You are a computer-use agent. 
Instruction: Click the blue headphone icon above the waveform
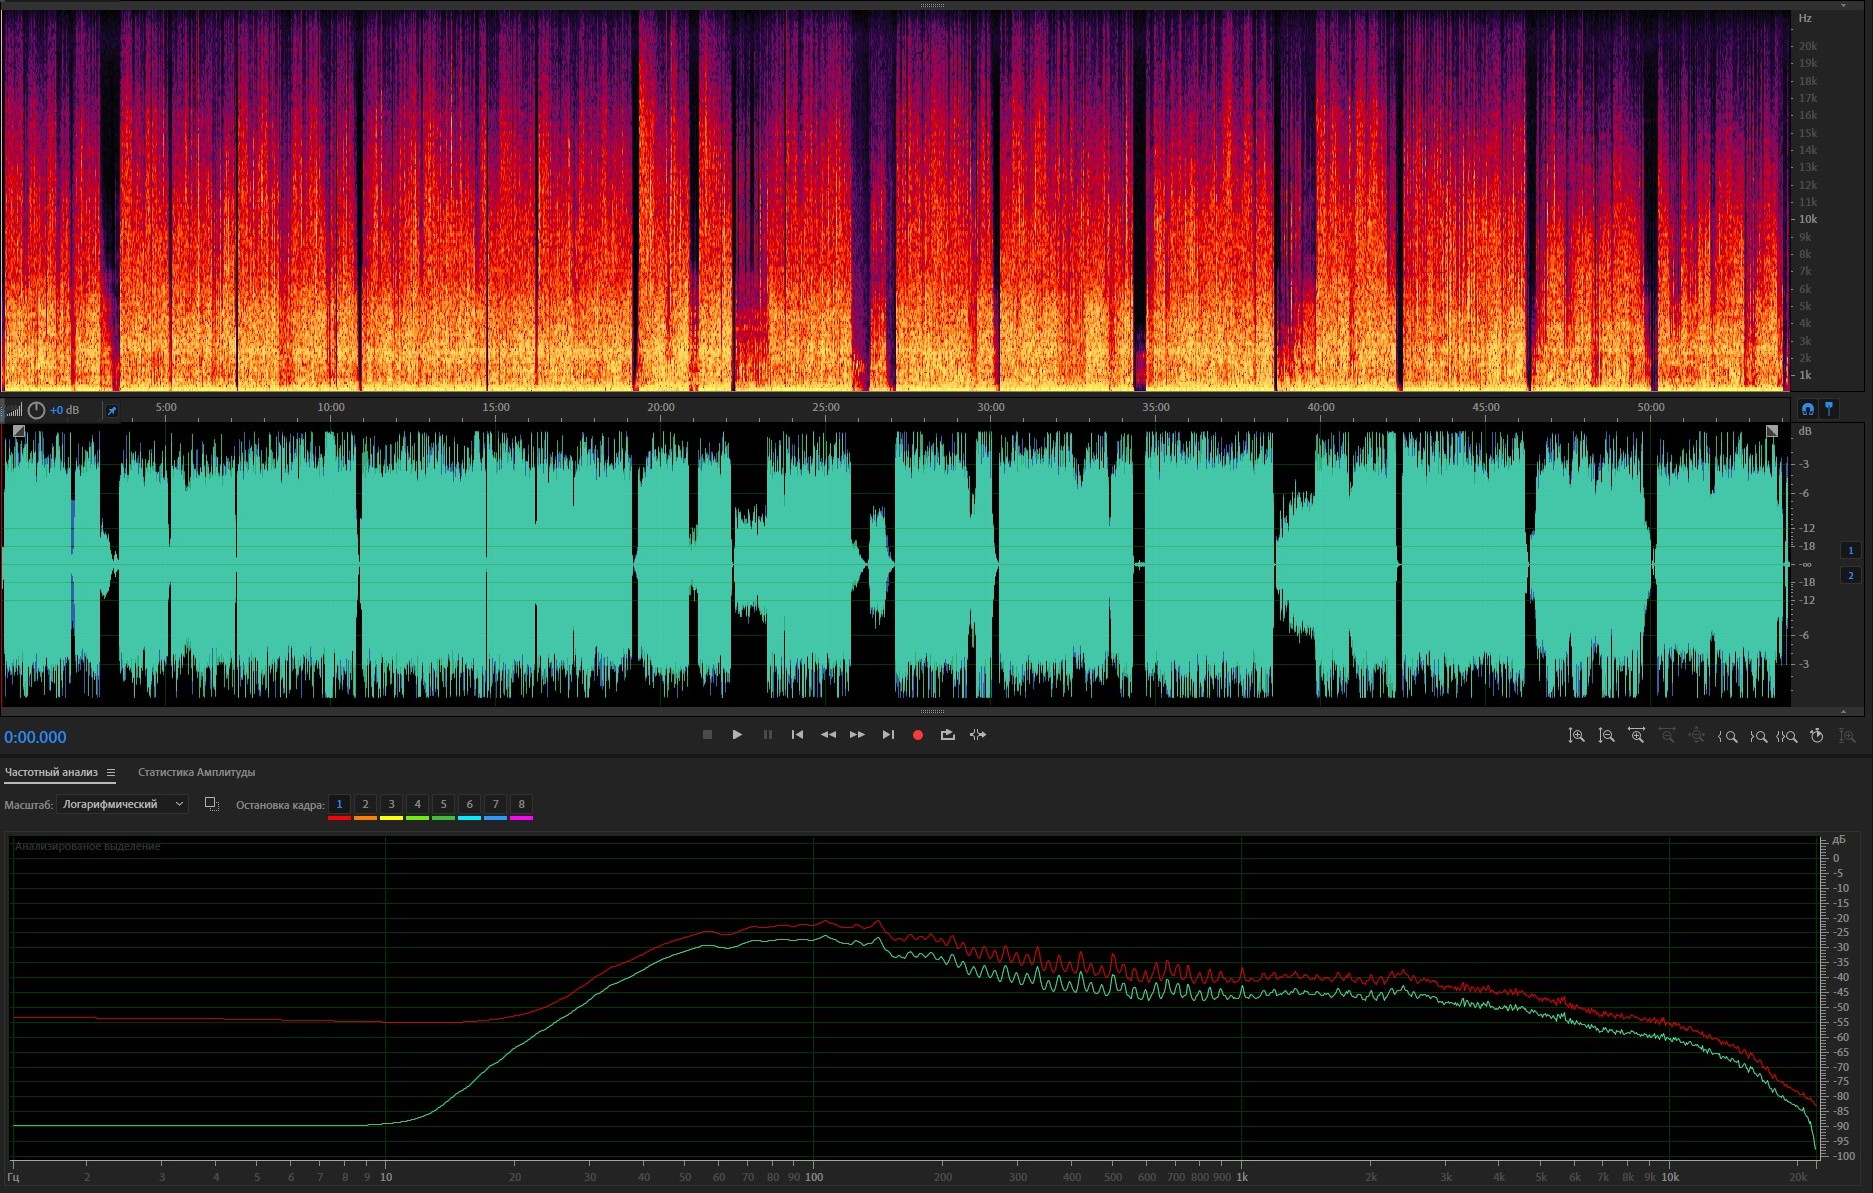coord(1808,409)
